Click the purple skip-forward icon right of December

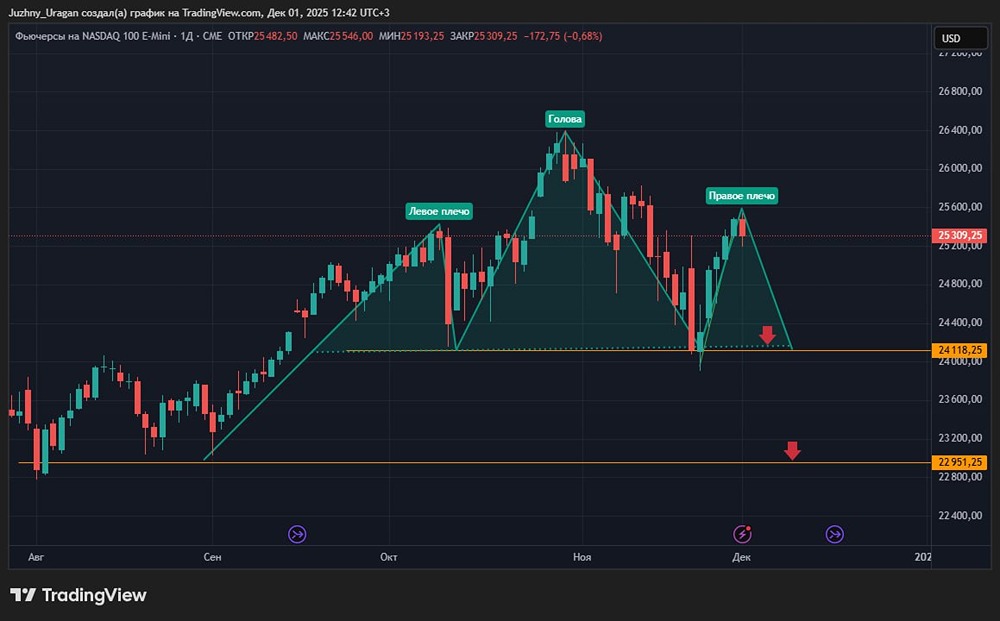[x=833, y=534]
